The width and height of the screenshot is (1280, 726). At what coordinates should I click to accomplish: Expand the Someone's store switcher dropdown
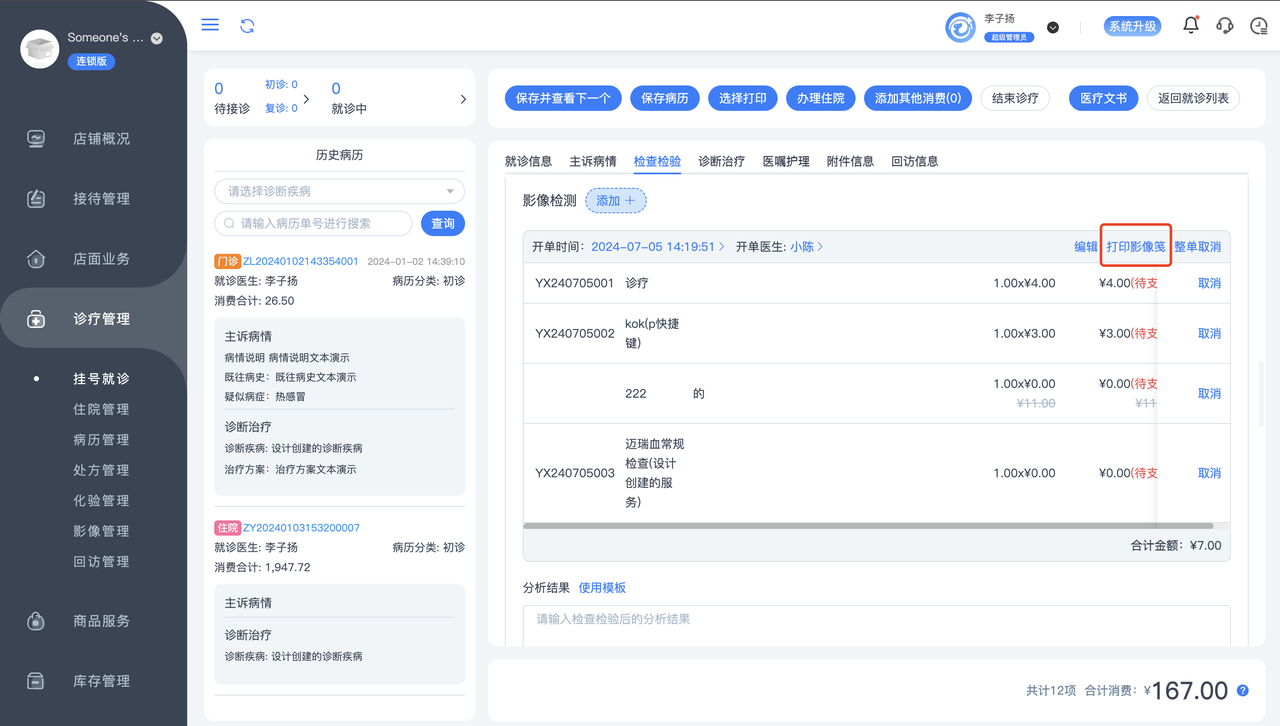[156, 38]
